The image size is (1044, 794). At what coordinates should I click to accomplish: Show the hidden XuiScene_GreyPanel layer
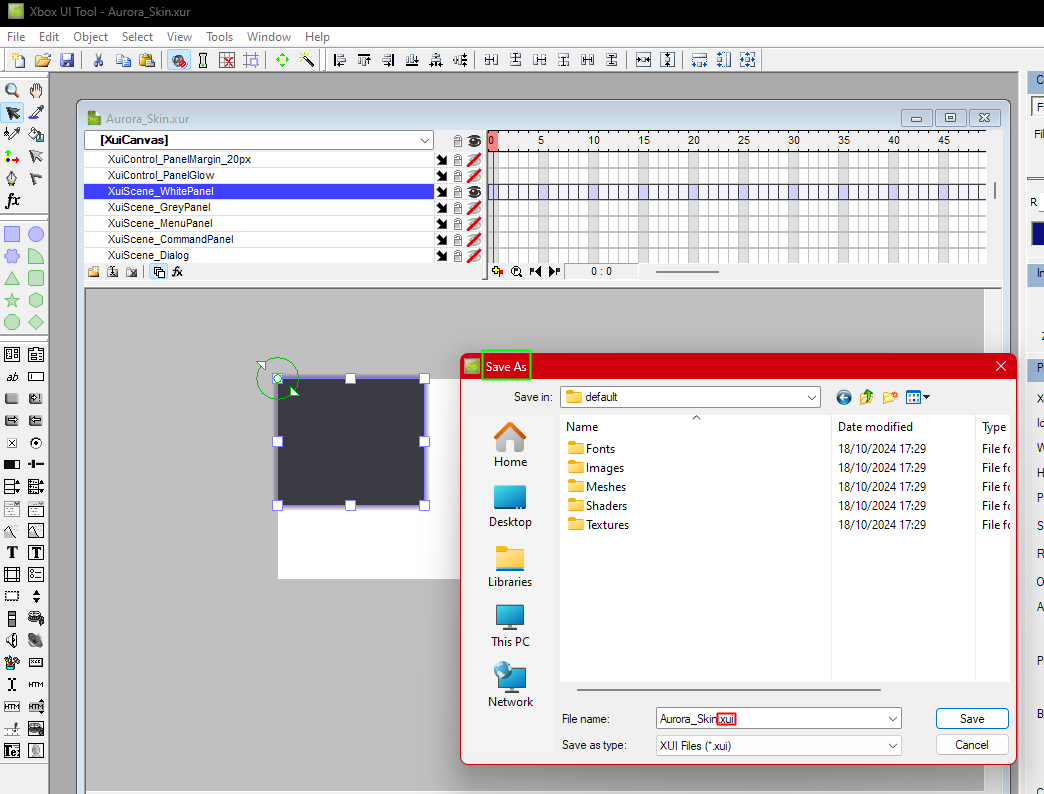[473, 208]
